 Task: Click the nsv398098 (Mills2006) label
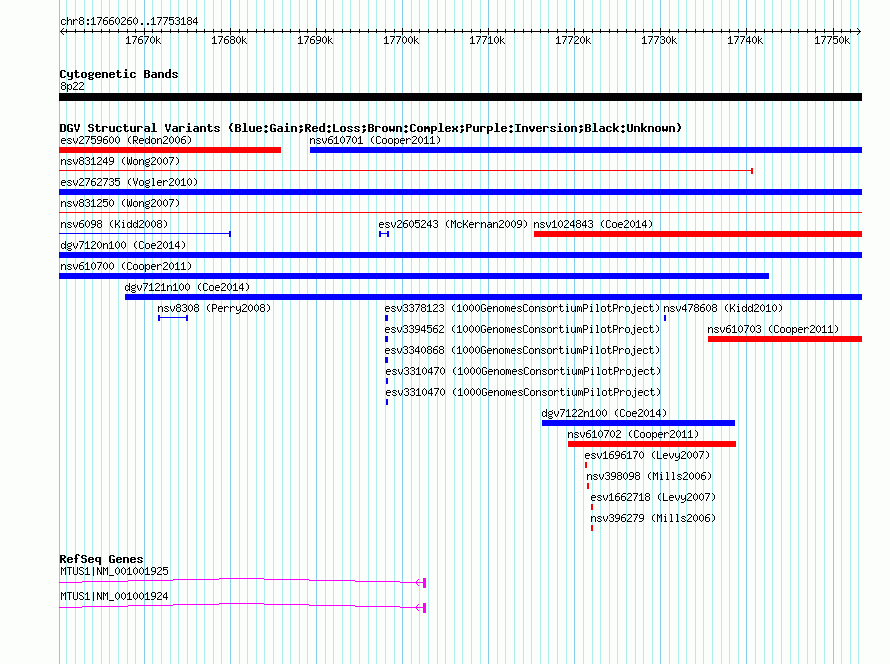pos(649,476)
